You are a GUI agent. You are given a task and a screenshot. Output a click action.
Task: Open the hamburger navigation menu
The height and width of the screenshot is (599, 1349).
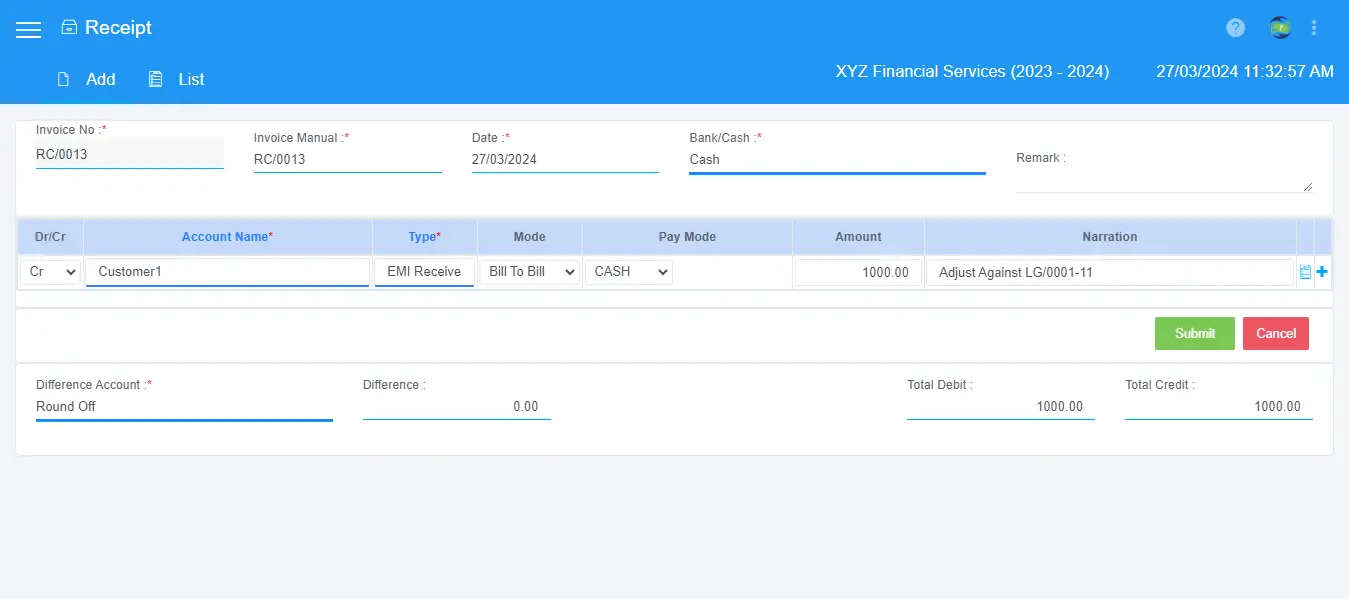[28, 29]
